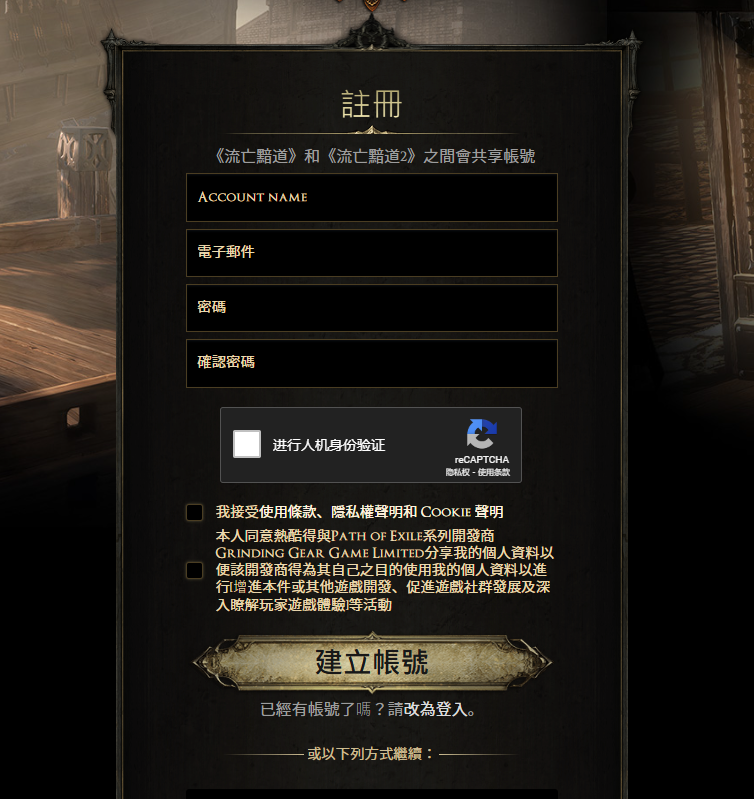Viewport: 754px width, 799px height.
Task: Select the 電子郵件 email field
Action: coord(372,253)
